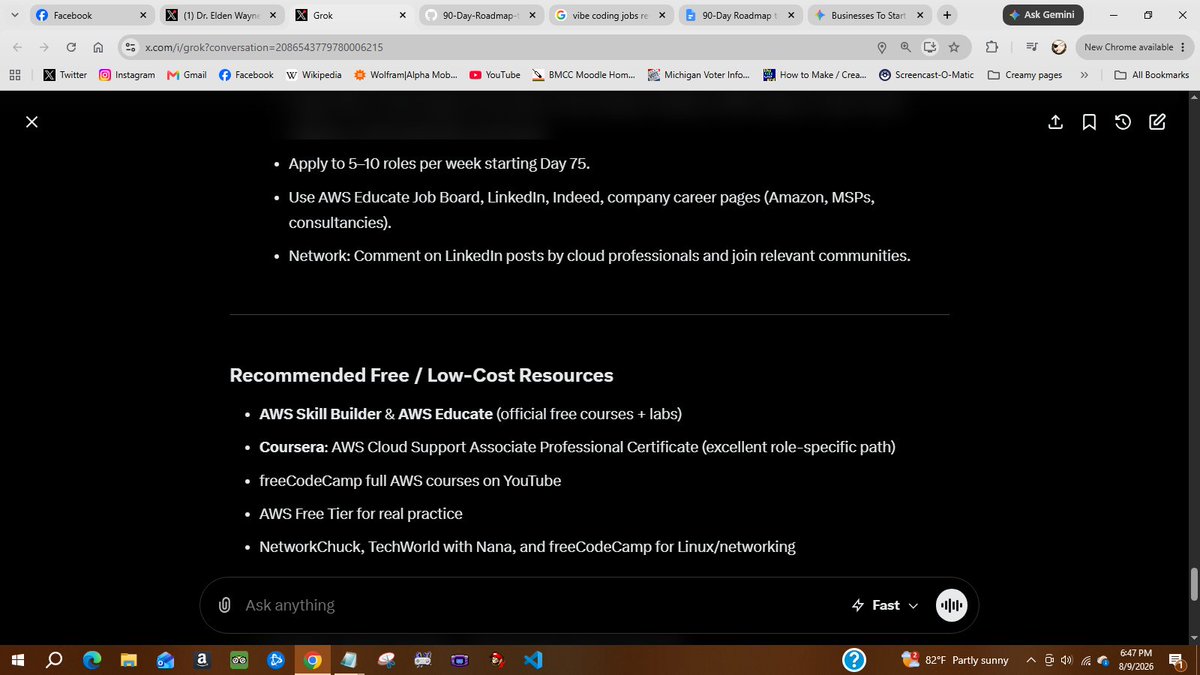Click the voice mode waveform button
1200x675 pixels.
[x=951, y=605]
